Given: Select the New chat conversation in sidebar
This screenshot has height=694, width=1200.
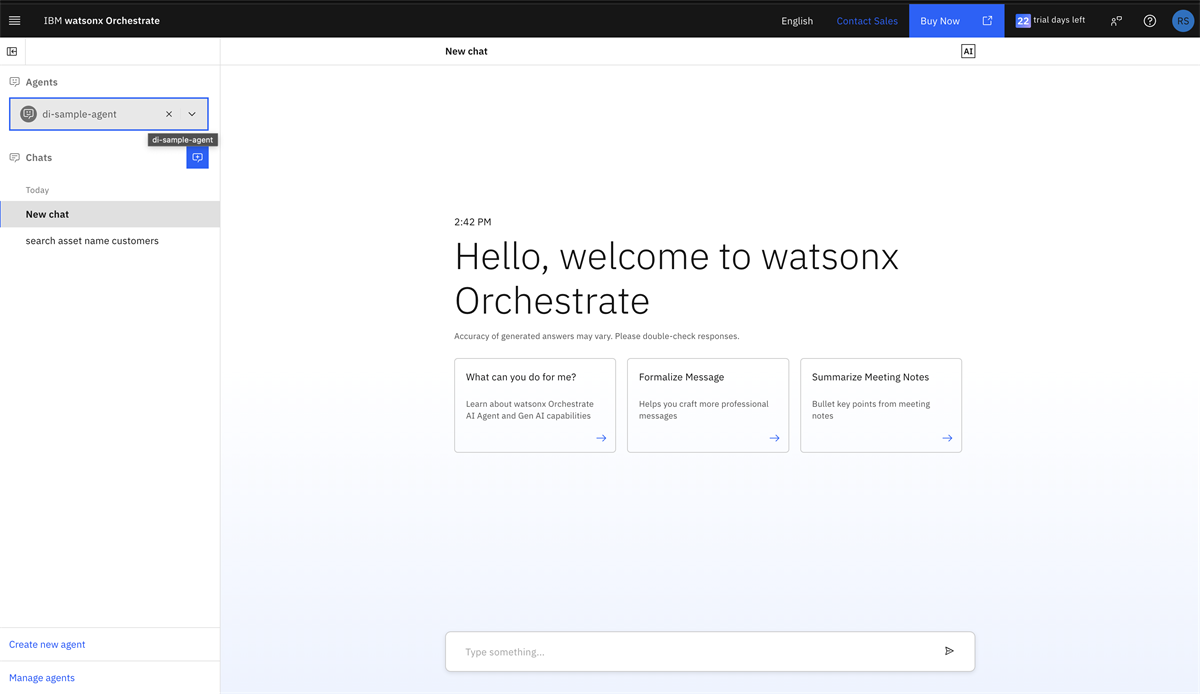Looking at the screenshot, I should point(110,214).
